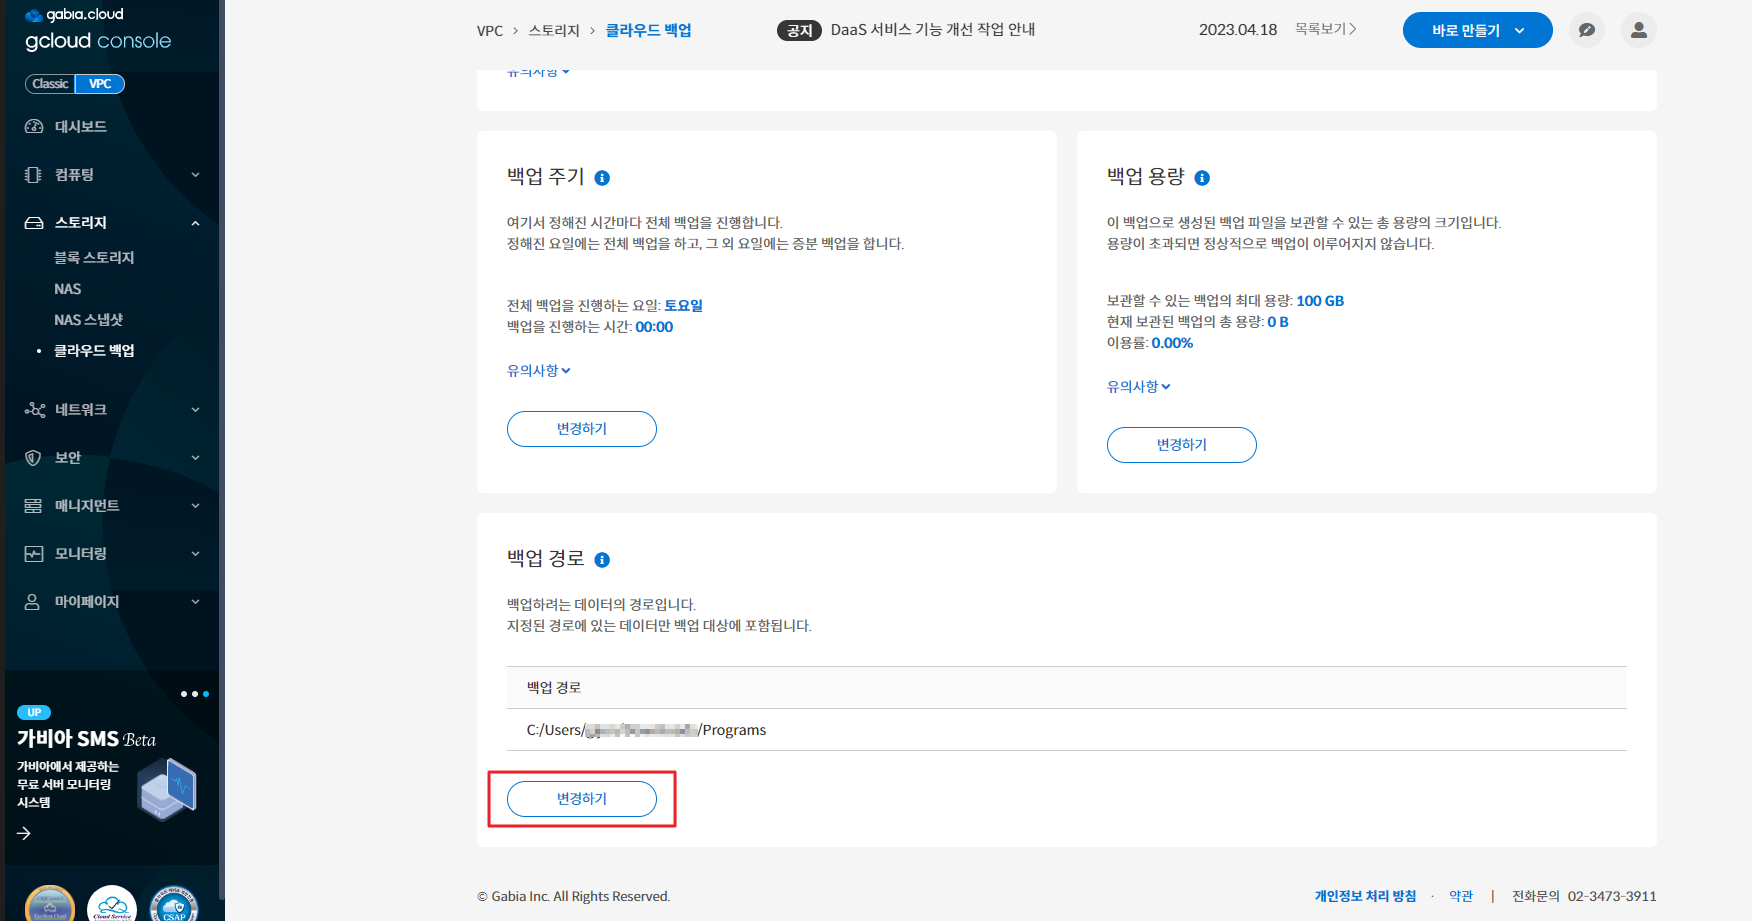Expand the 모니터링 menu chevron
The image size is (1752, 921).
(196, 554)
